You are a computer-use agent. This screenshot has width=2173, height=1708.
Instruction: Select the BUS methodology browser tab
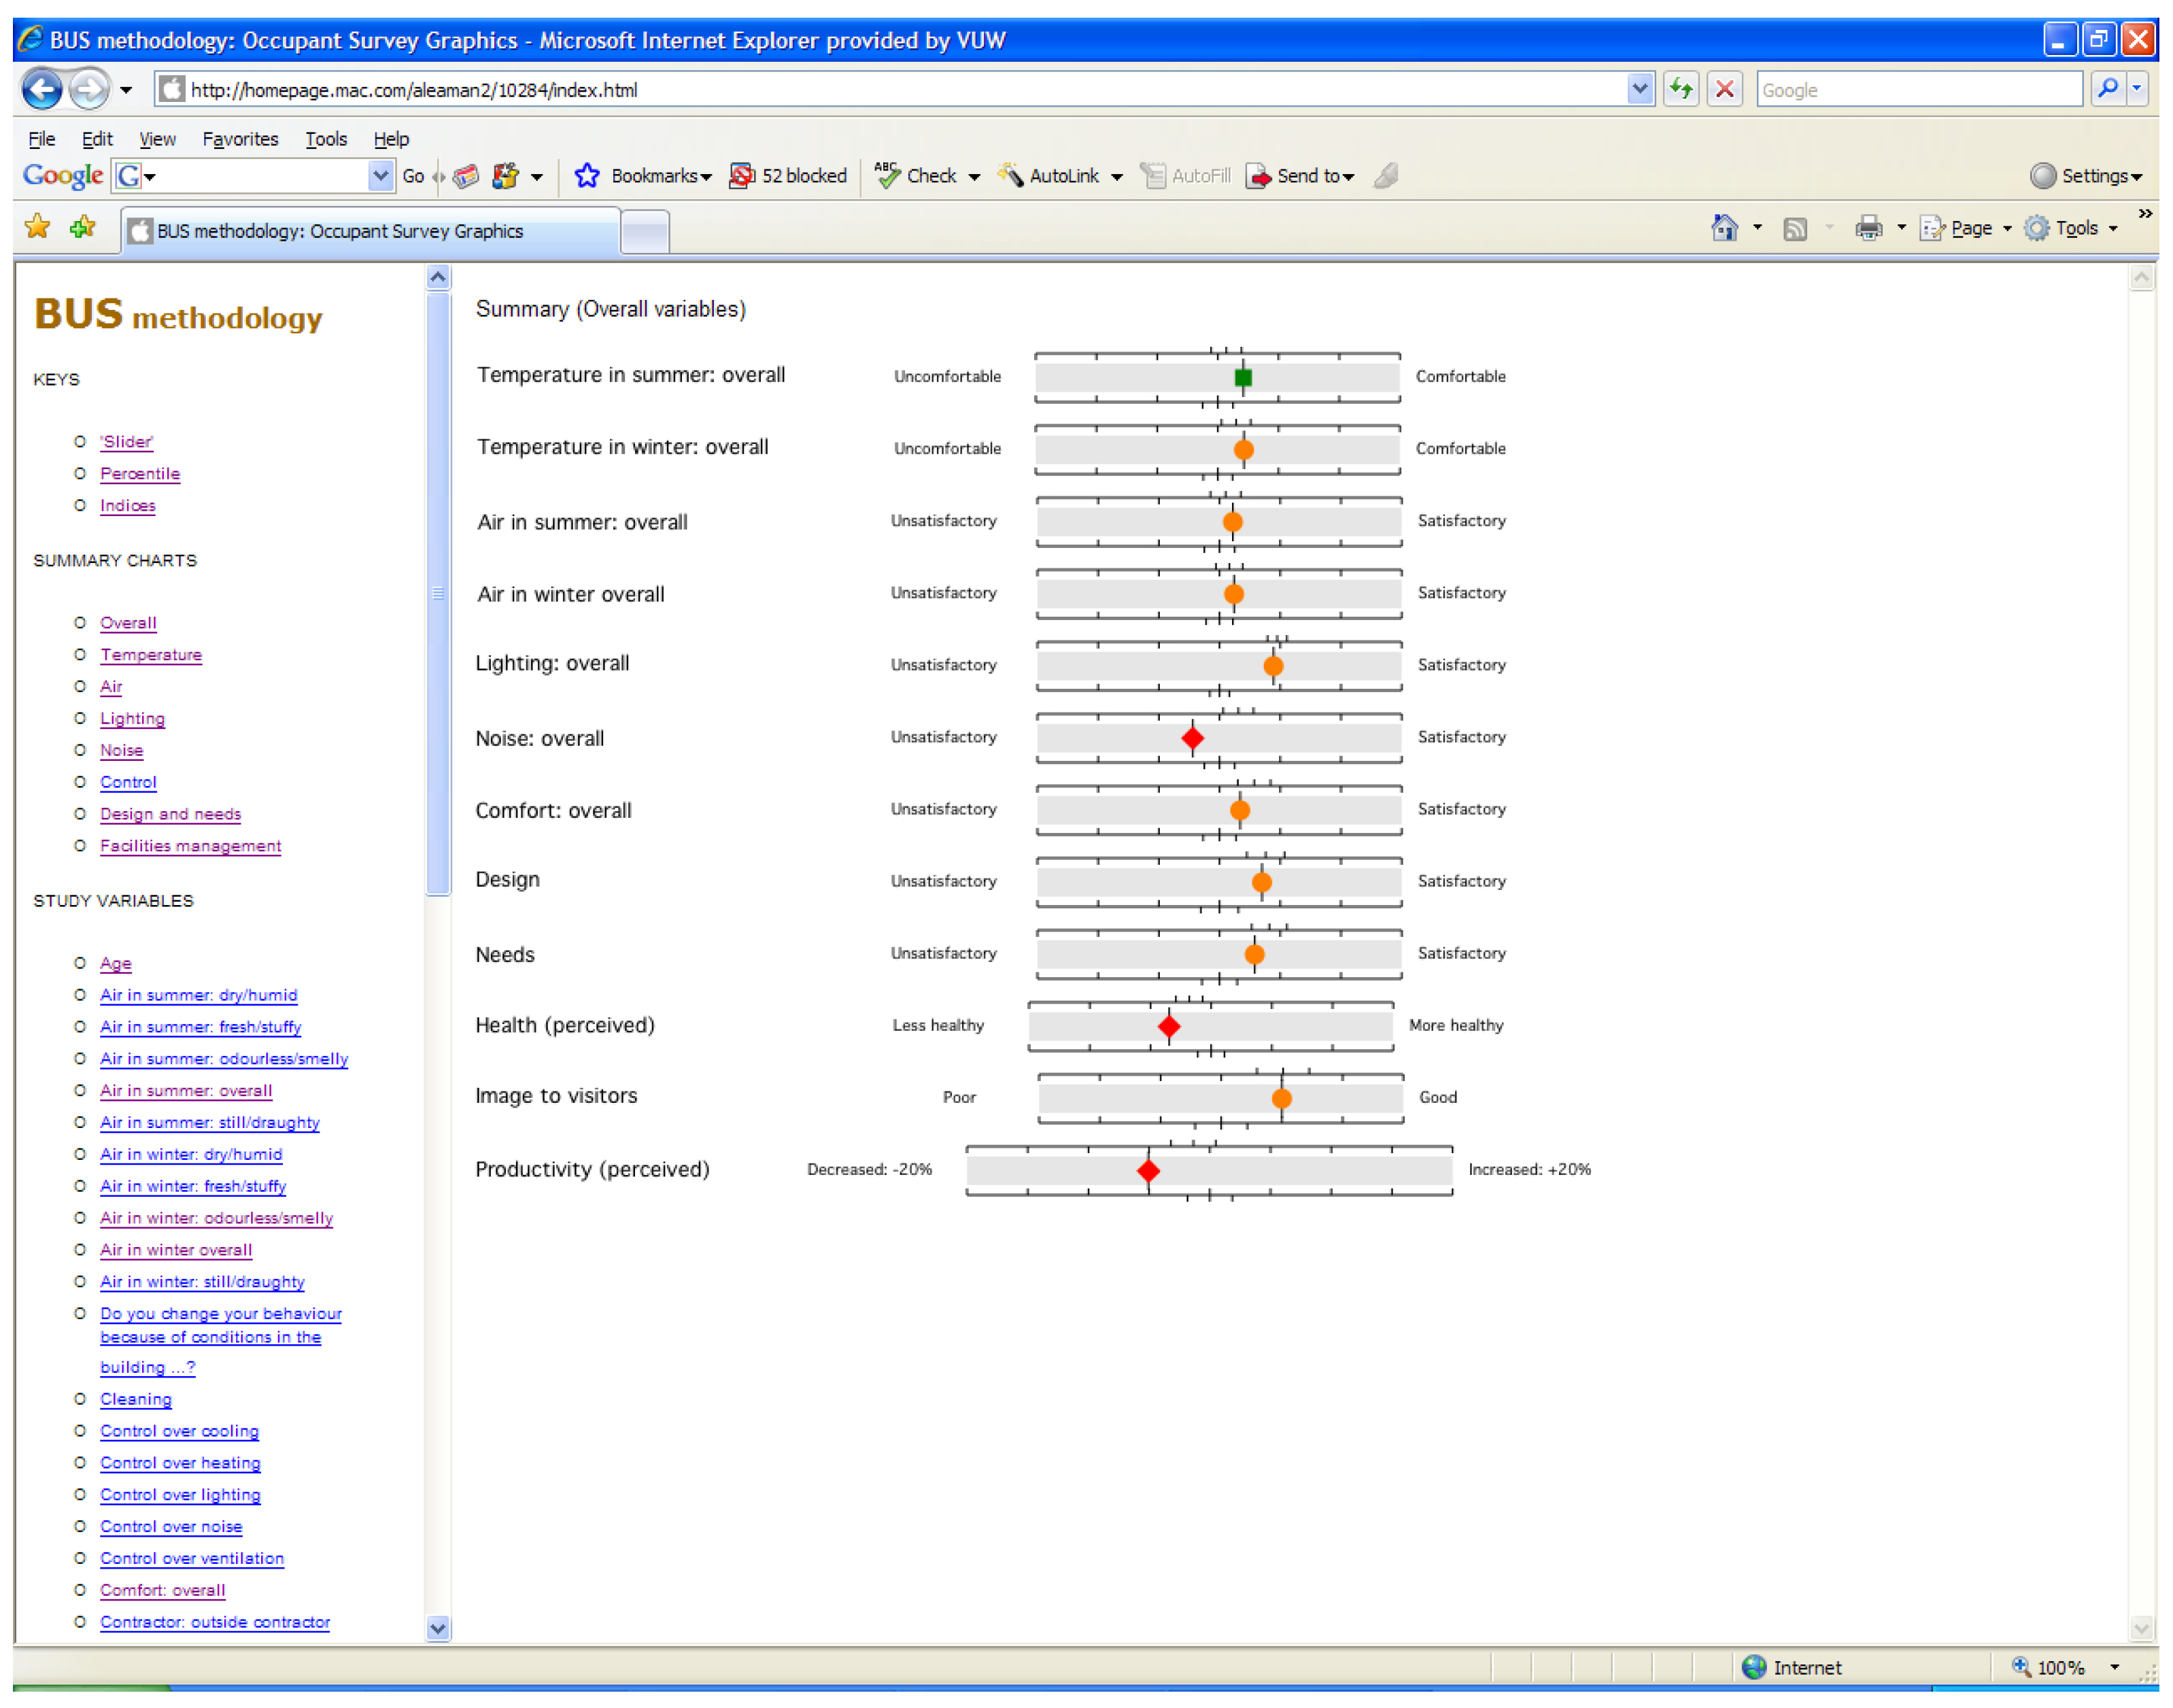click(340, 231)
